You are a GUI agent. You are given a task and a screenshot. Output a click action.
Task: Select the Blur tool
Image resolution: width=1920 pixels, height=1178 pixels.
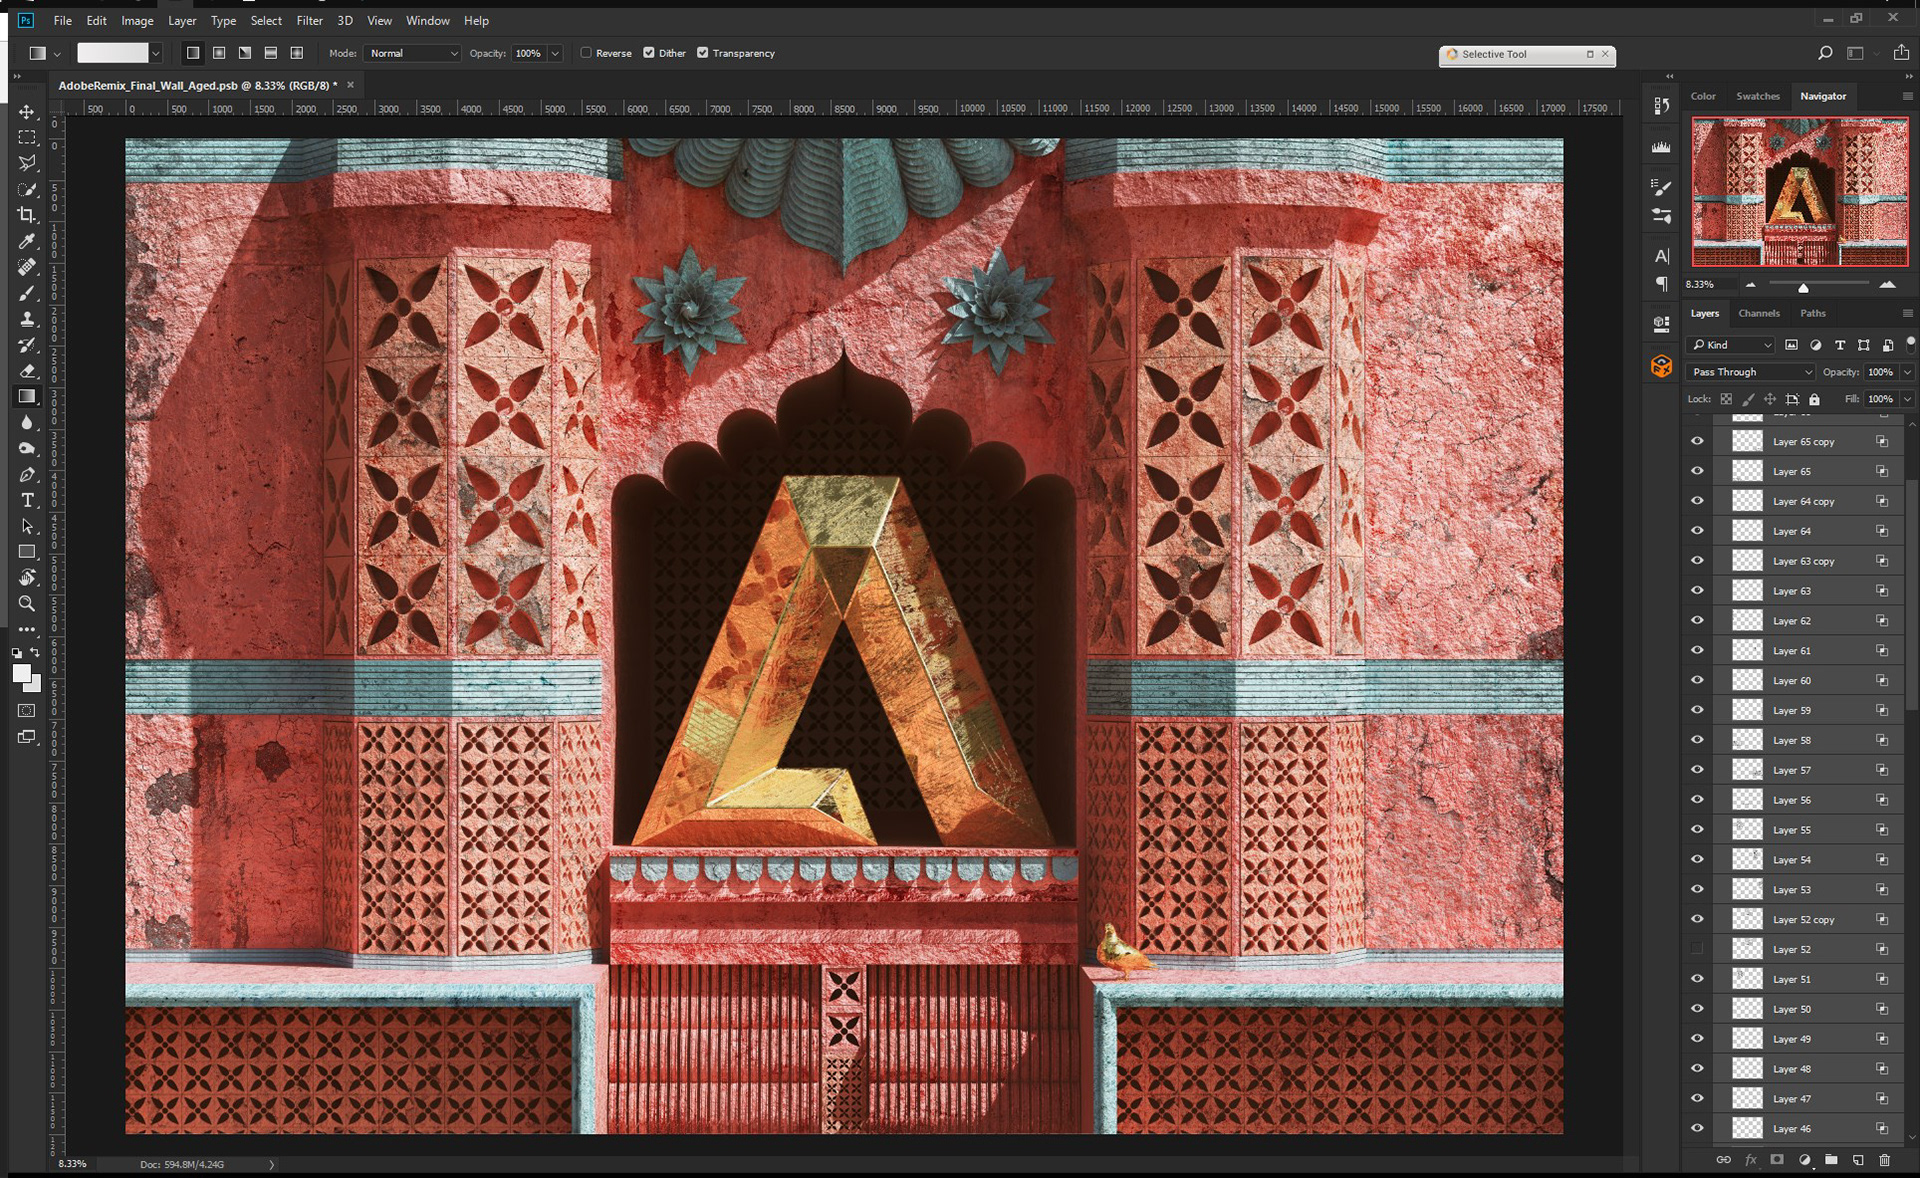pos(27,423)
